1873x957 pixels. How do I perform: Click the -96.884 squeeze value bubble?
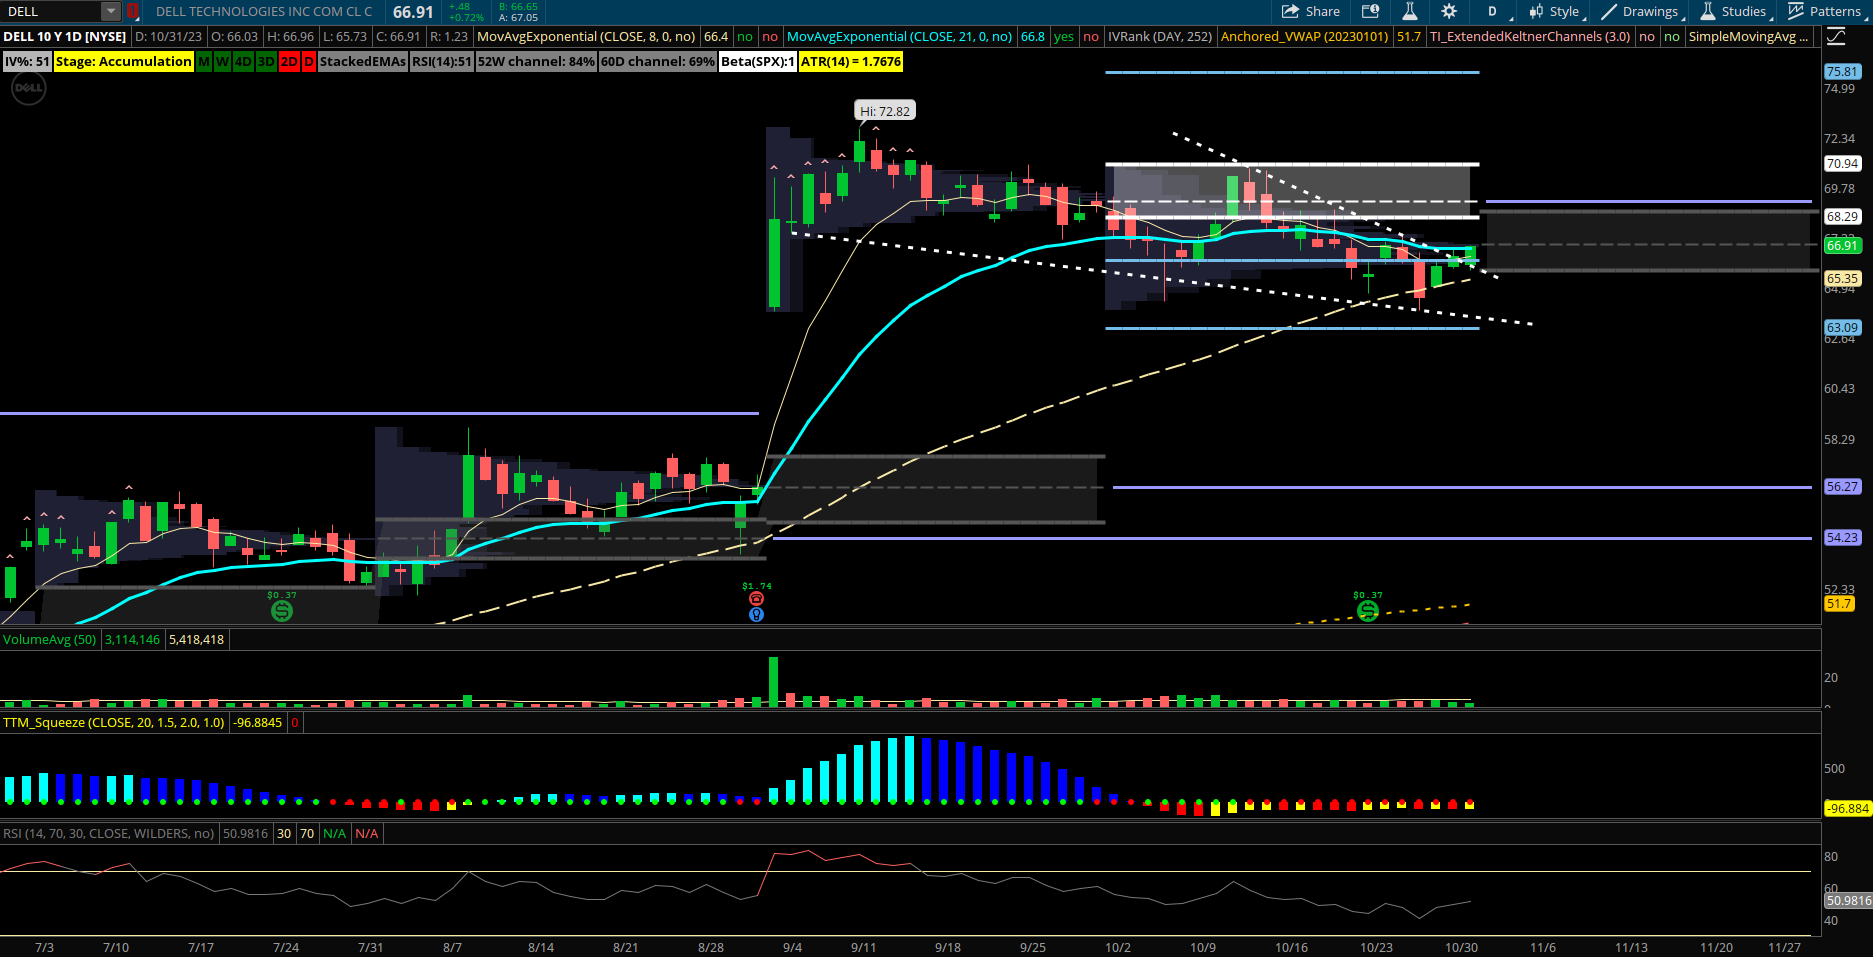(x=1847, y=809)
